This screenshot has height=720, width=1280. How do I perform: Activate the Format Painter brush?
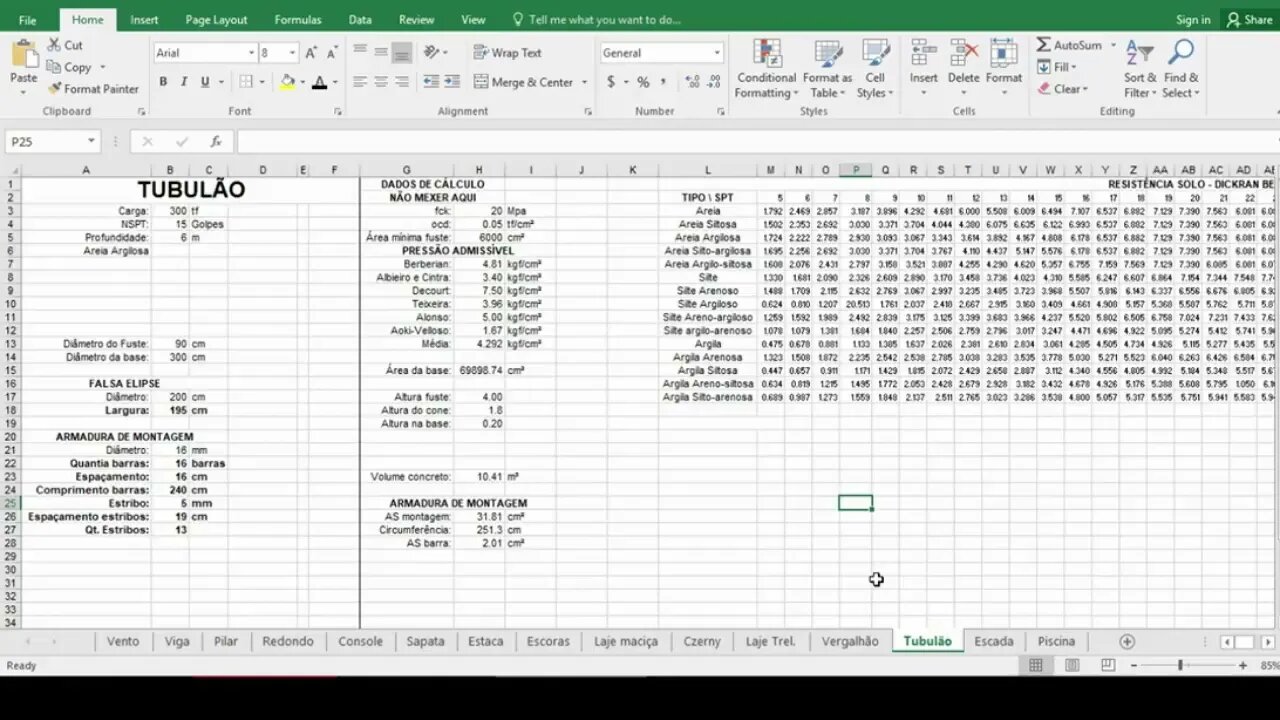[55, 89]
